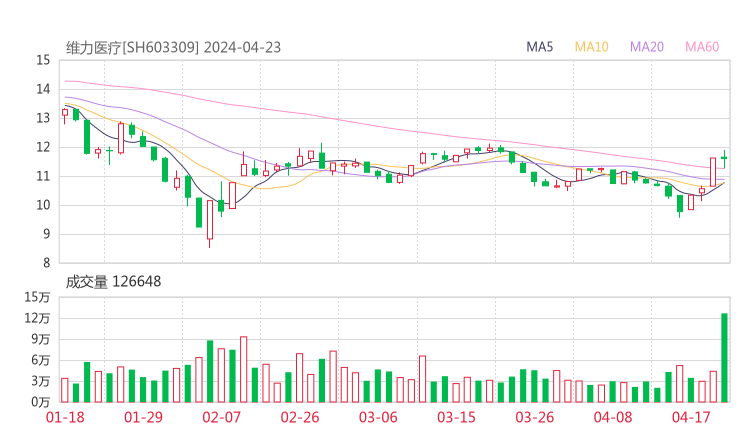
Task: Click the price axis value 15
Action: tap(43, 60)
